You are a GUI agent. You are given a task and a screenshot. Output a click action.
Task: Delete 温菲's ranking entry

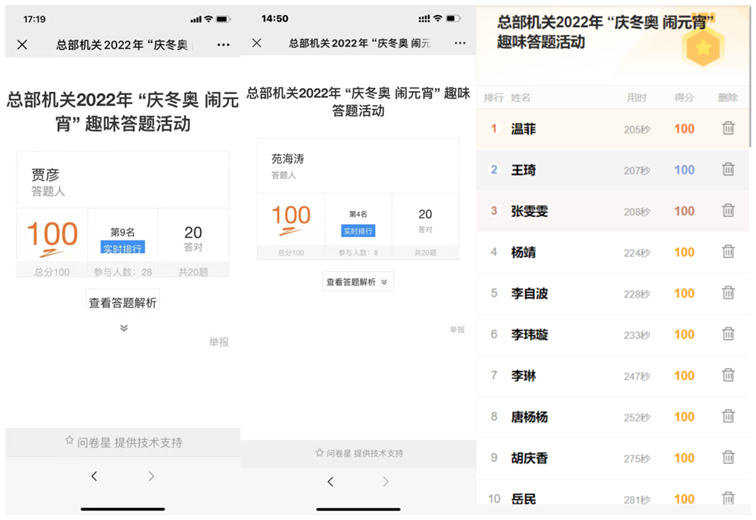click(x=728, y=129)
